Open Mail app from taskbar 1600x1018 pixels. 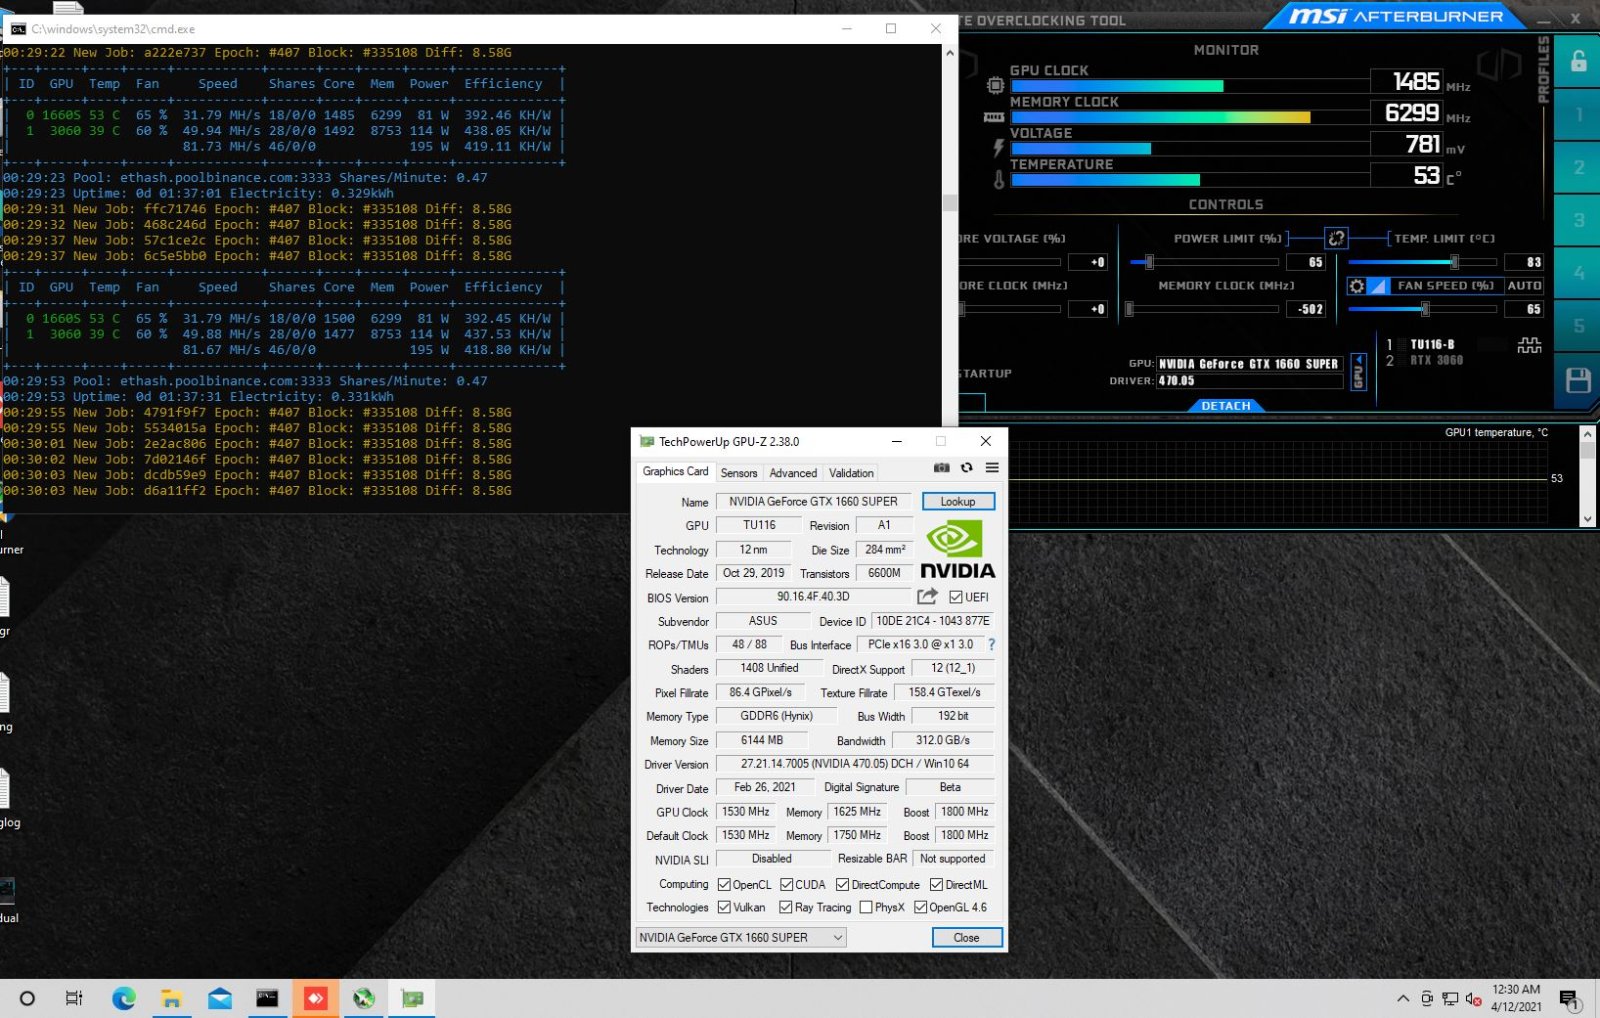pyautogui.click(x=220, y=998)
